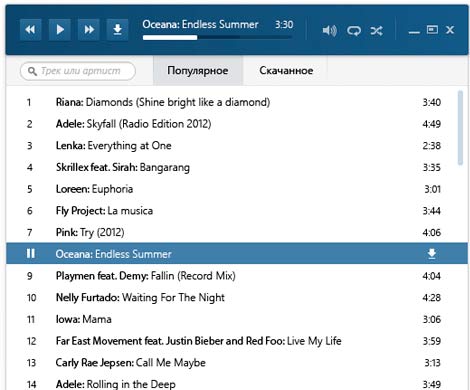
Task: Switch to the Скачанное tab
Action: 286,70
